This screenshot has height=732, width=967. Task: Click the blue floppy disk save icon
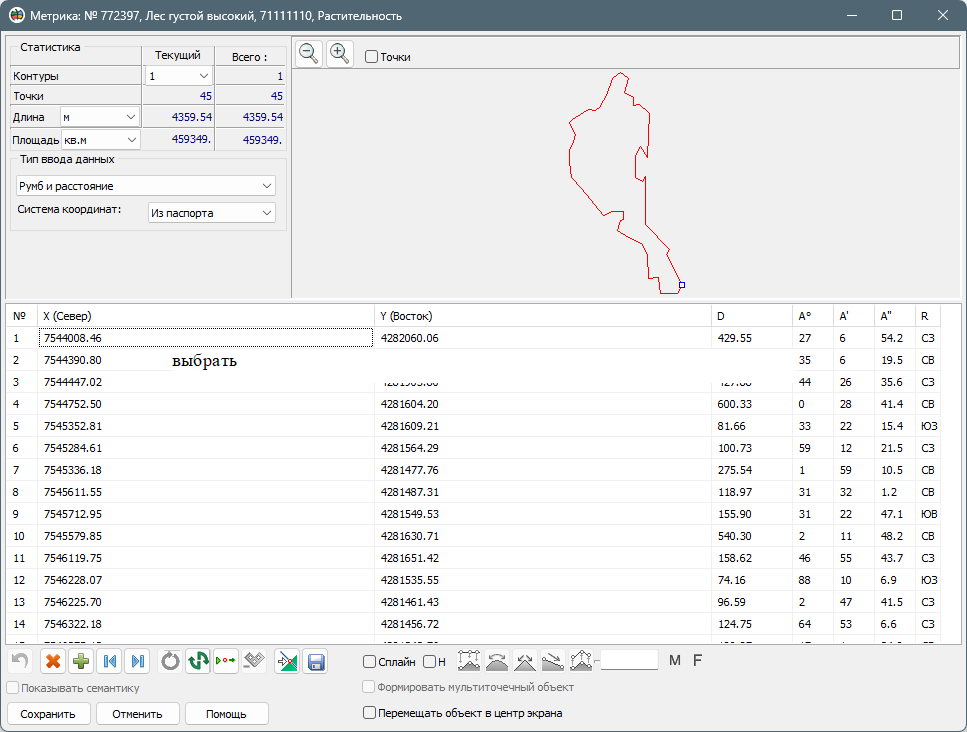315,661
